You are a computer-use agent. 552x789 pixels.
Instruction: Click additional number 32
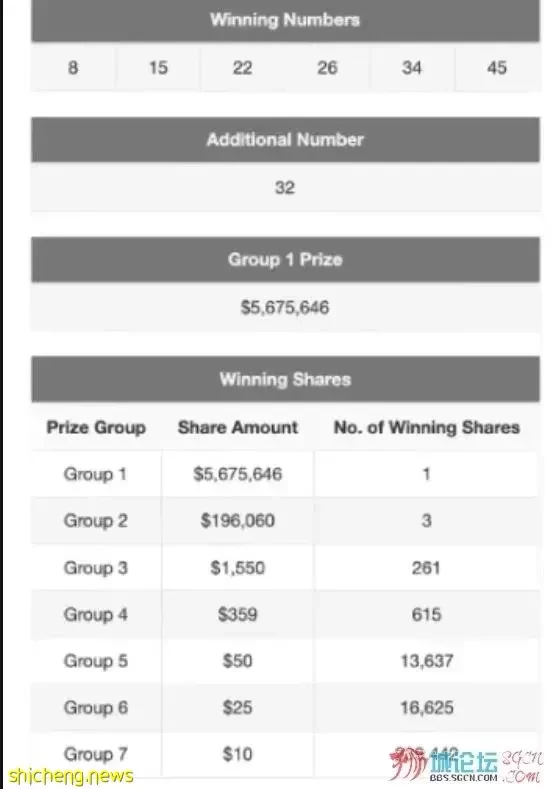click(285, 188)
